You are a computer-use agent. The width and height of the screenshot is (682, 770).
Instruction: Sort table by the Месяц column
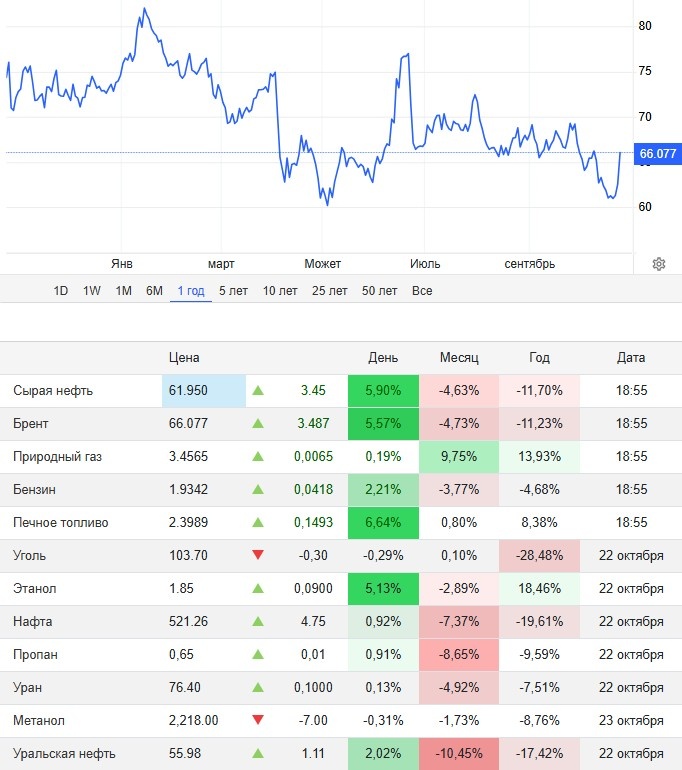(459, 357)
